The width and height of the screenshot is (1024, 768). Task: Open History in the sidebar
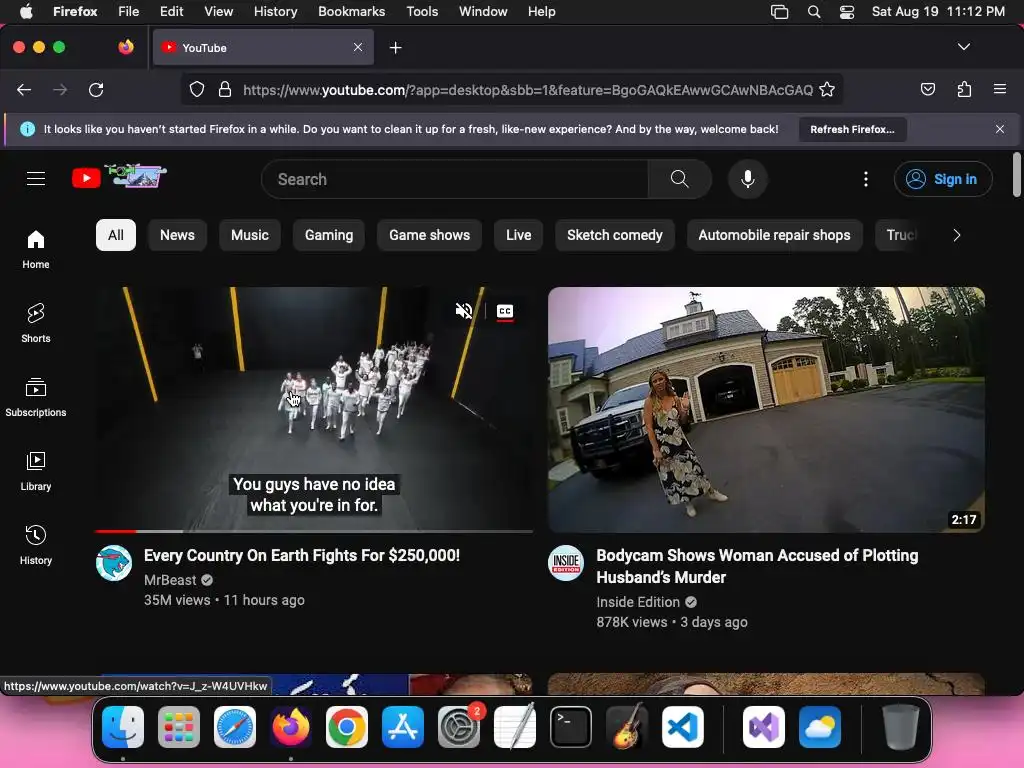(x=36, y=545)
